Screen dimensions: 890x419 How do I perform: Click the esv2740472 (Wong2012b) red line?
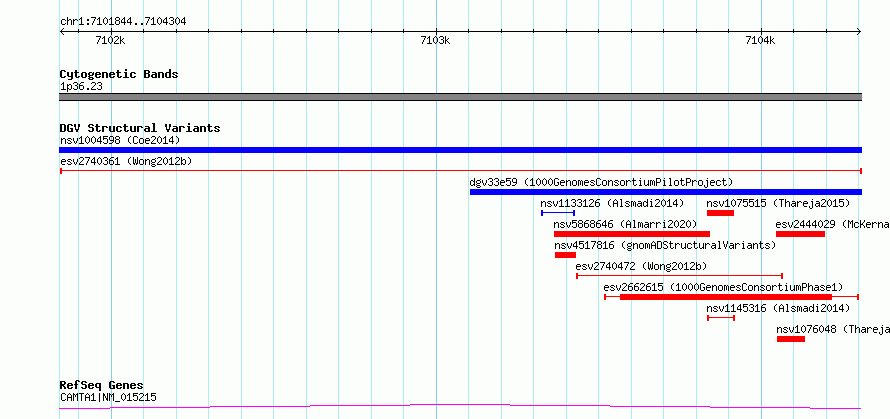(679, 276)
